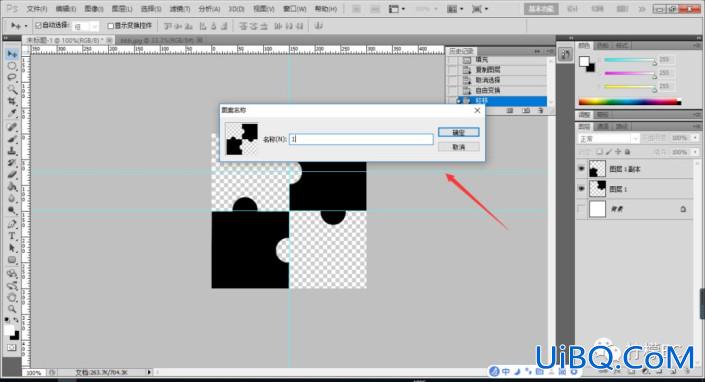Click the delete state trash icon in History panel
Image resolution: width=705 pixels, height=382 pixels.
pyautogui.click(x=540, y=110)
